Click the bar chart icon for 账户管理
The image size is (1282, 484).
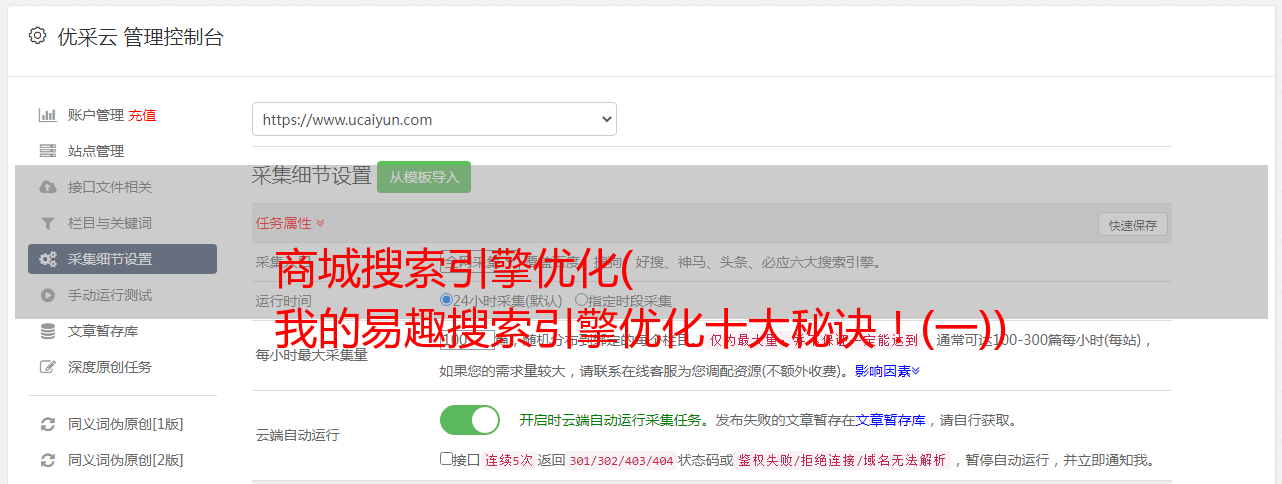(x=47, y=115)
